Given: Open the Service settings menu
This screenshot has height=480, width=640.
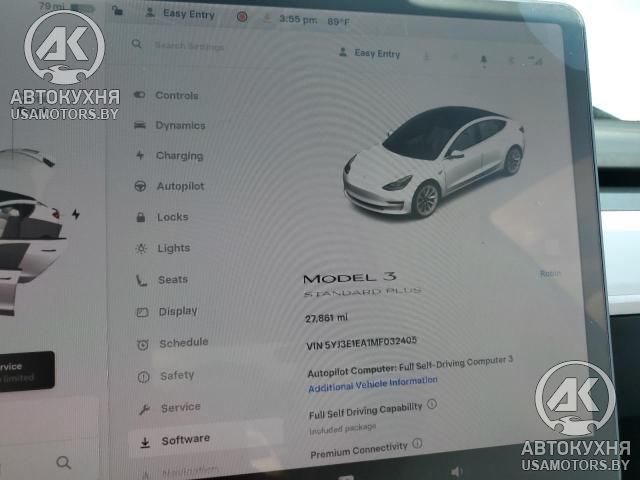Looking at the screenshot, I should [169, 407].
